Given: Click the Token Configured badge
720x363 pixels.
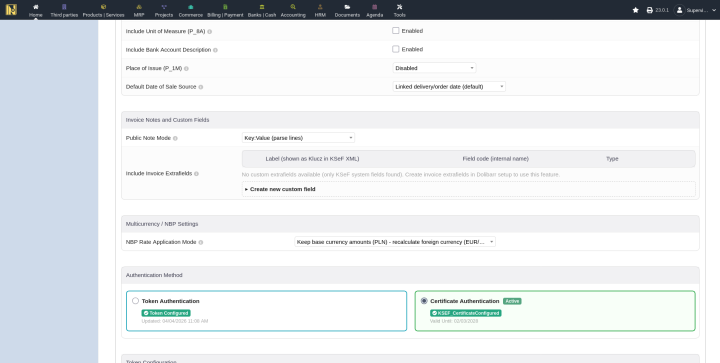Looking at the screenshot, I should point(166,313).
